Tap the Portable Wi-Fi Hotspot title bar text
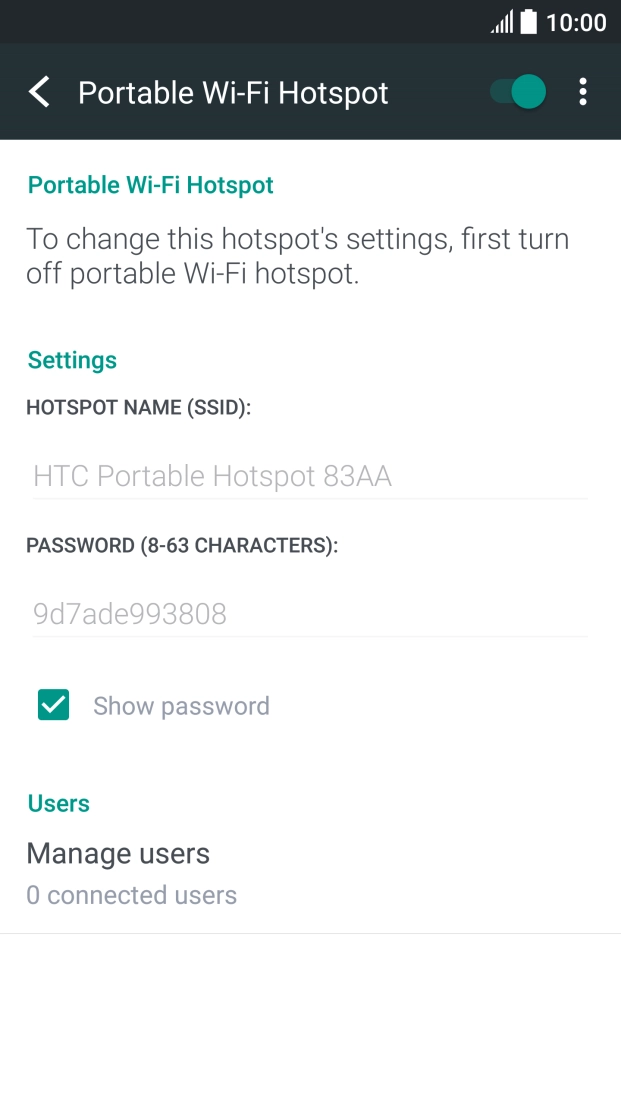The image size is (621, 1104). pos(233,92)
